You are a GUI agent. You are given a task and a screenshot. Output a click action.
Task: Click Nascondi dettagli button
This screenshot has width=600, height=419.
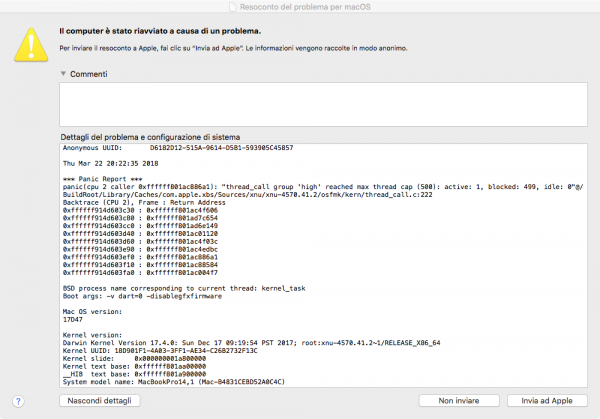(99, 401)
